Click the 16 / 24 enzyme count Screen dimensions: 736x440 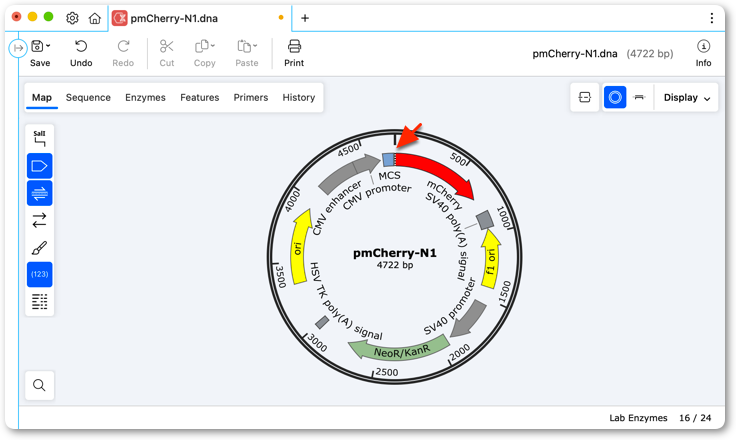click(695, 418)
